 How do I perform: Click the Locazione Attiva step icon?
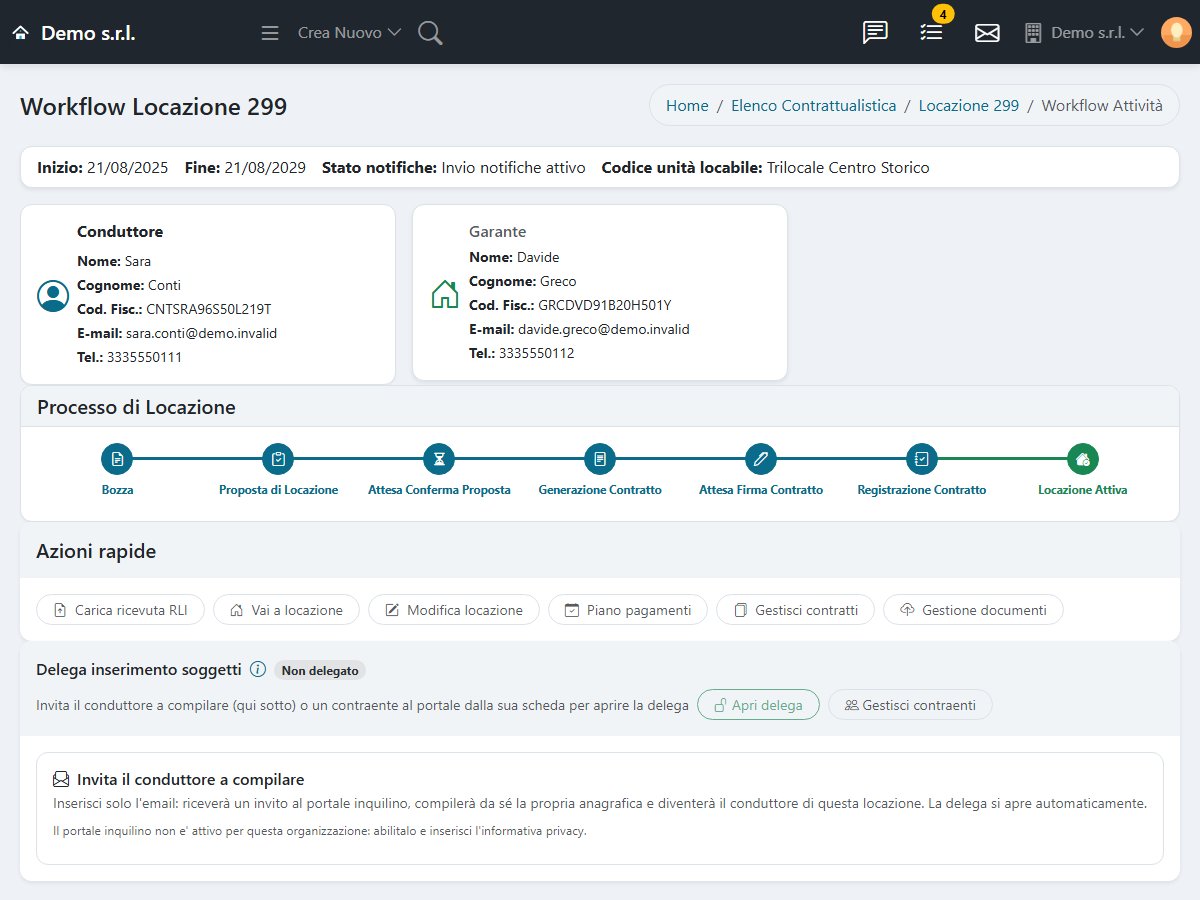[x=1083, y=459]
